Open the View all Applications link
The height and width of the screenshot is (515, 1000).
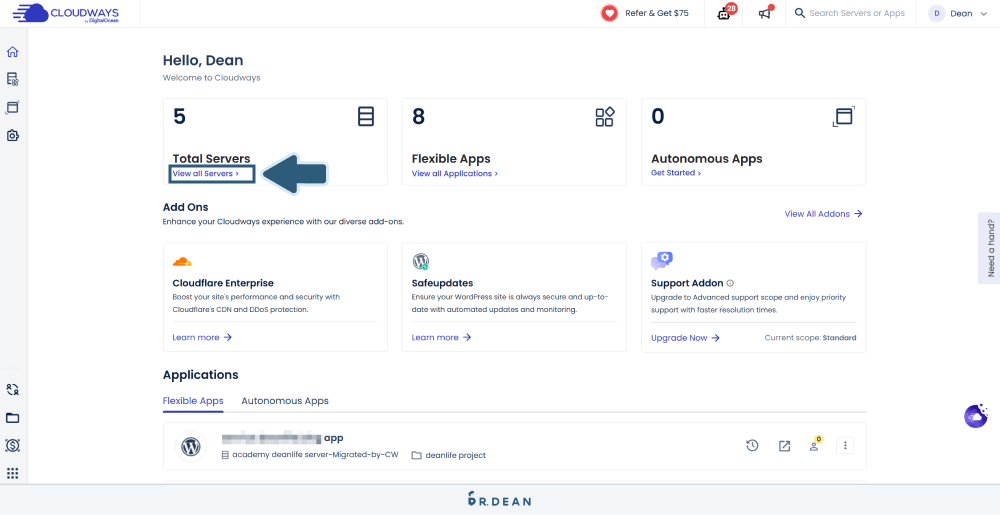coord(454,174)
